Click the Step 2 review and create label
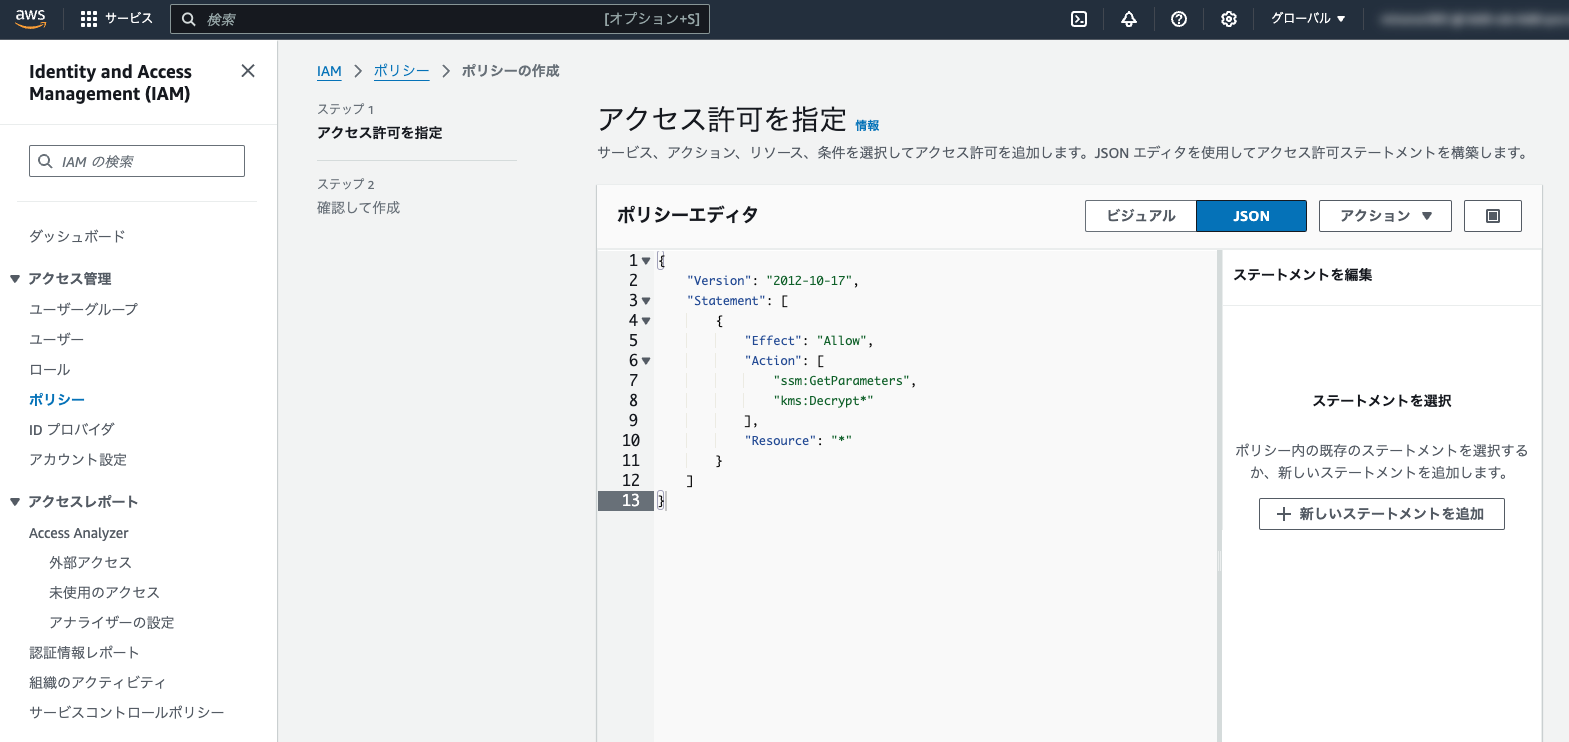Viewport: 1569px width, 742px height. coord(358,208)
